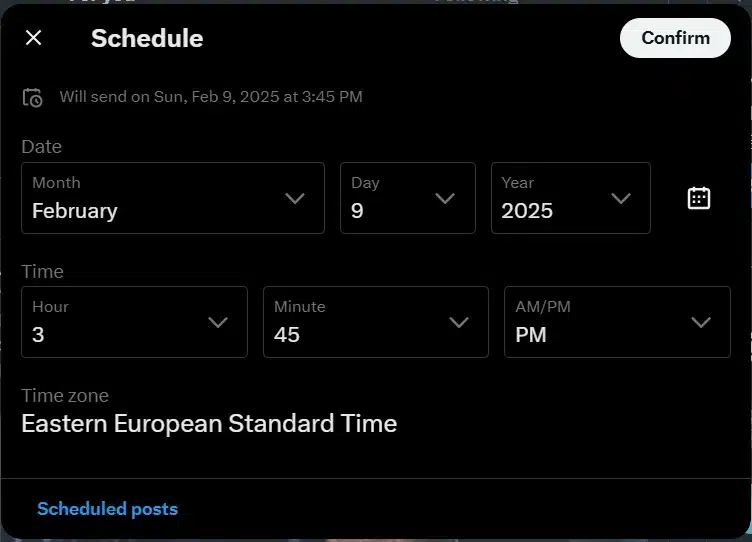The height and width of the screenshot is (542, 752).
Task: Click the Schedule dialog title
Action: click(147, 38)
